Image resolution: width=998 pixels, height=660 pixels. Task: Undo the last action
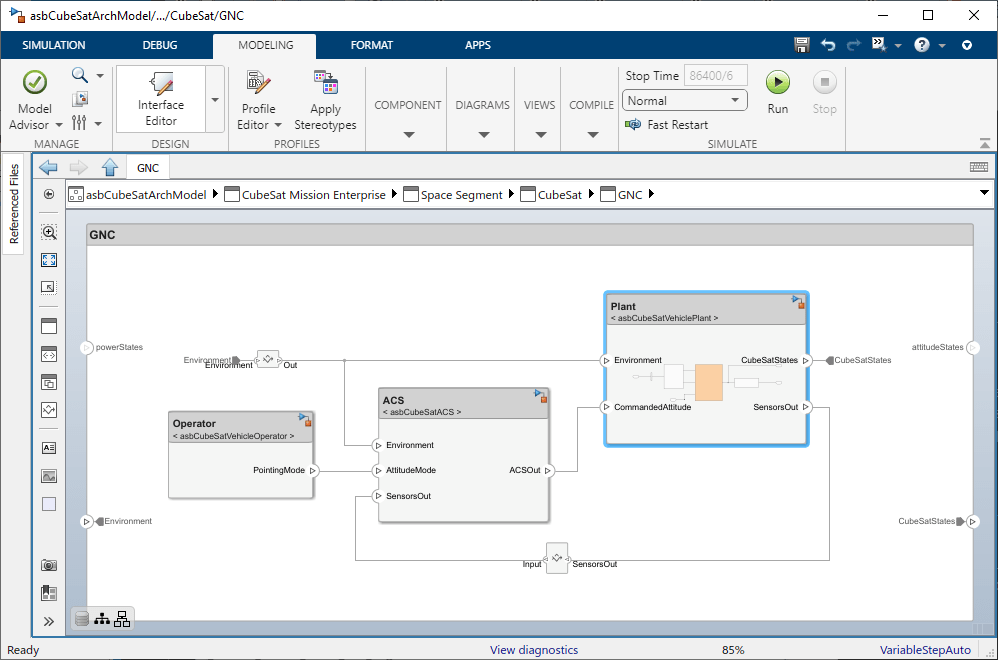828,45
